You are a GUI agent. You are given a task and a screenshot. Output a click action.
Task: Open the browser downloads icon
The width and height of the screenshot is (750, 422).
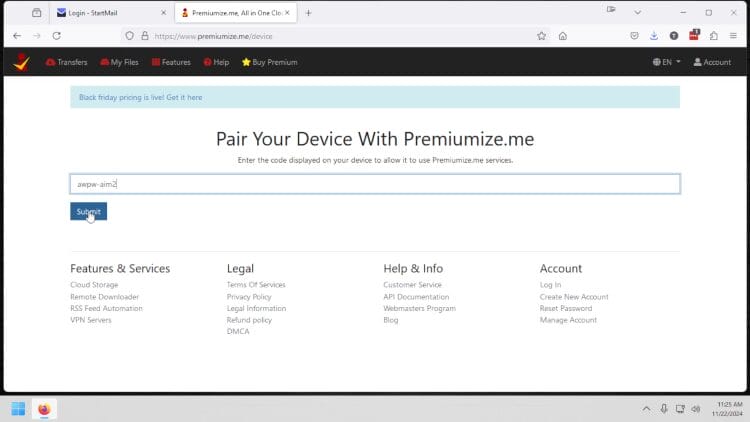[x=654, y=36]
